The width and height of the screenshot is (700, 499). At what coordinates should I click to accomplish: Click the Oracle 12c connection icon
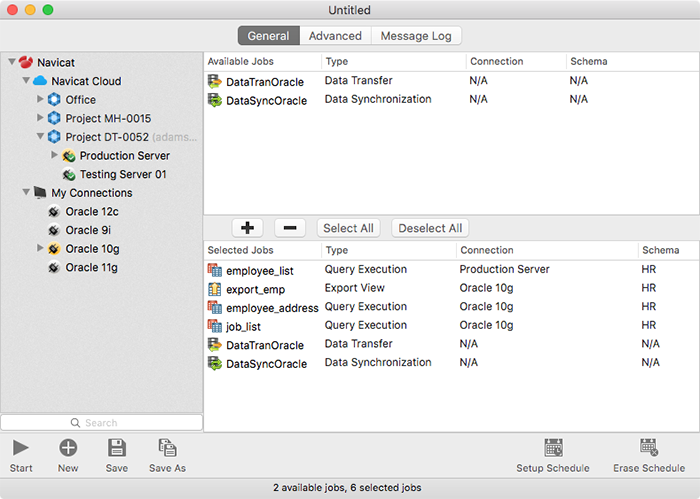54,211
